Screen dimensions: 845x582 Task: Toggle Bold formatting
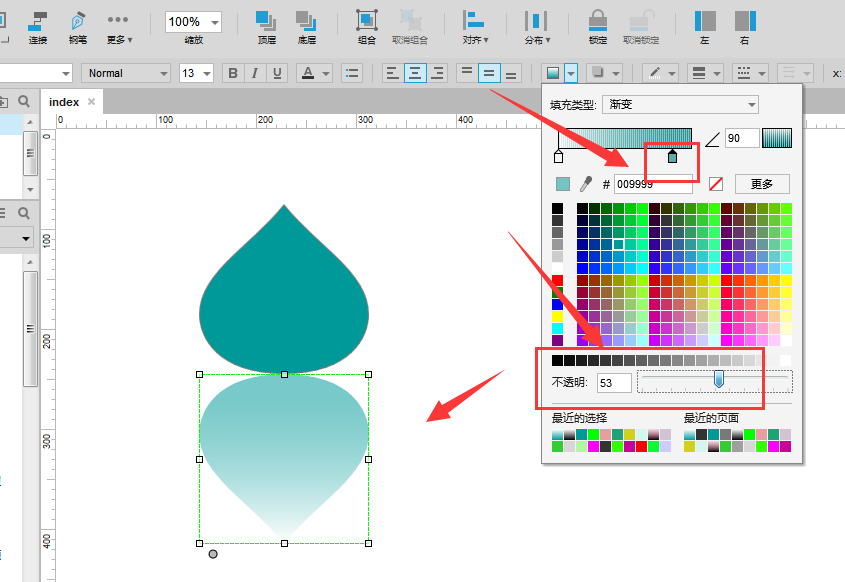233,73
